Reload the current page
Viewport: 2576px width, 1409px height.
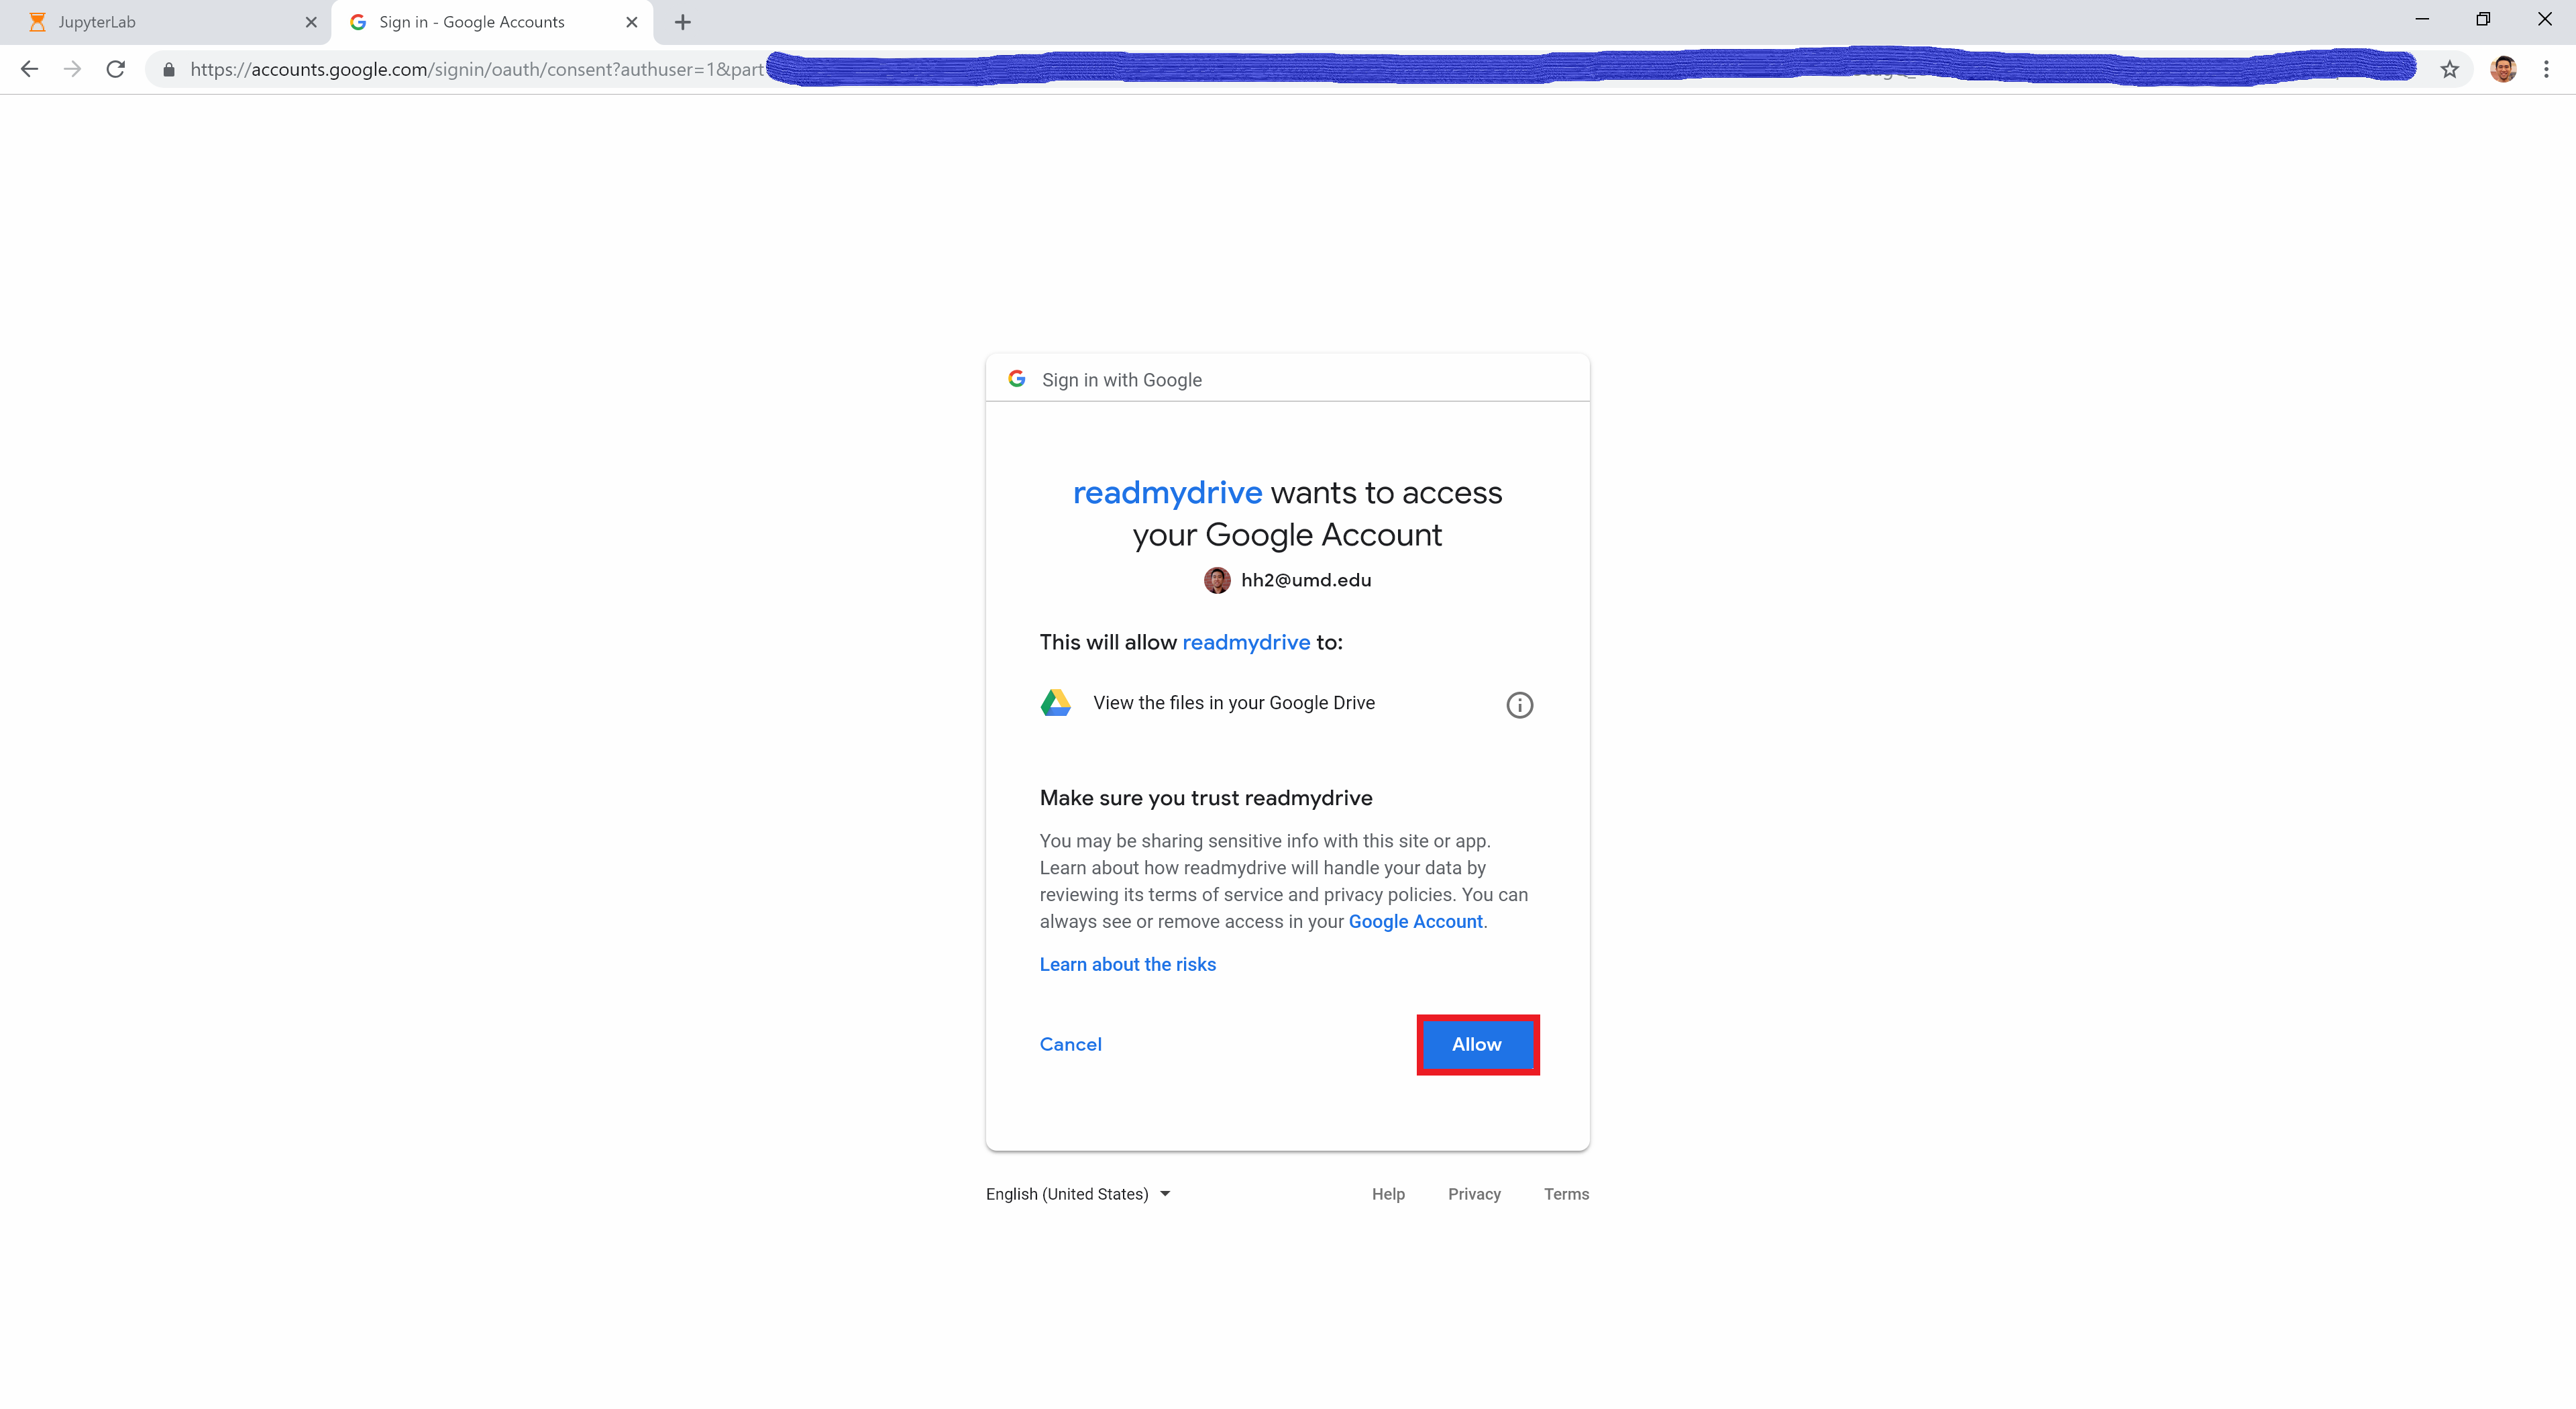pos(116,69)
